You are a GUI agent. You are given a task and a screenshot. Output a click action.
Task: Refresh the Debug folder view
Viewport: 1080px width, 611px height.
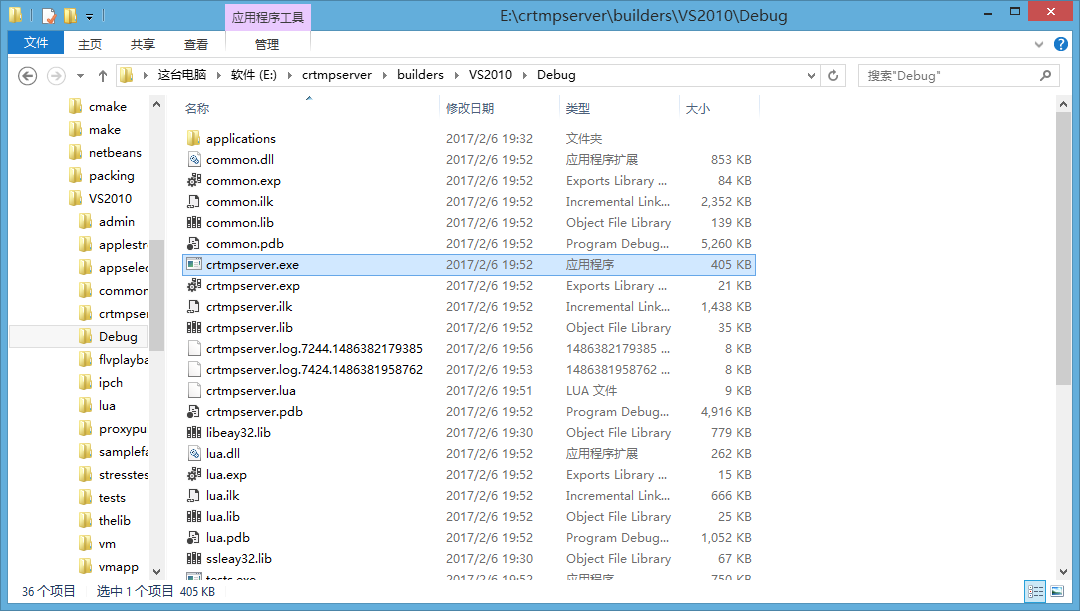coord(833,76)
